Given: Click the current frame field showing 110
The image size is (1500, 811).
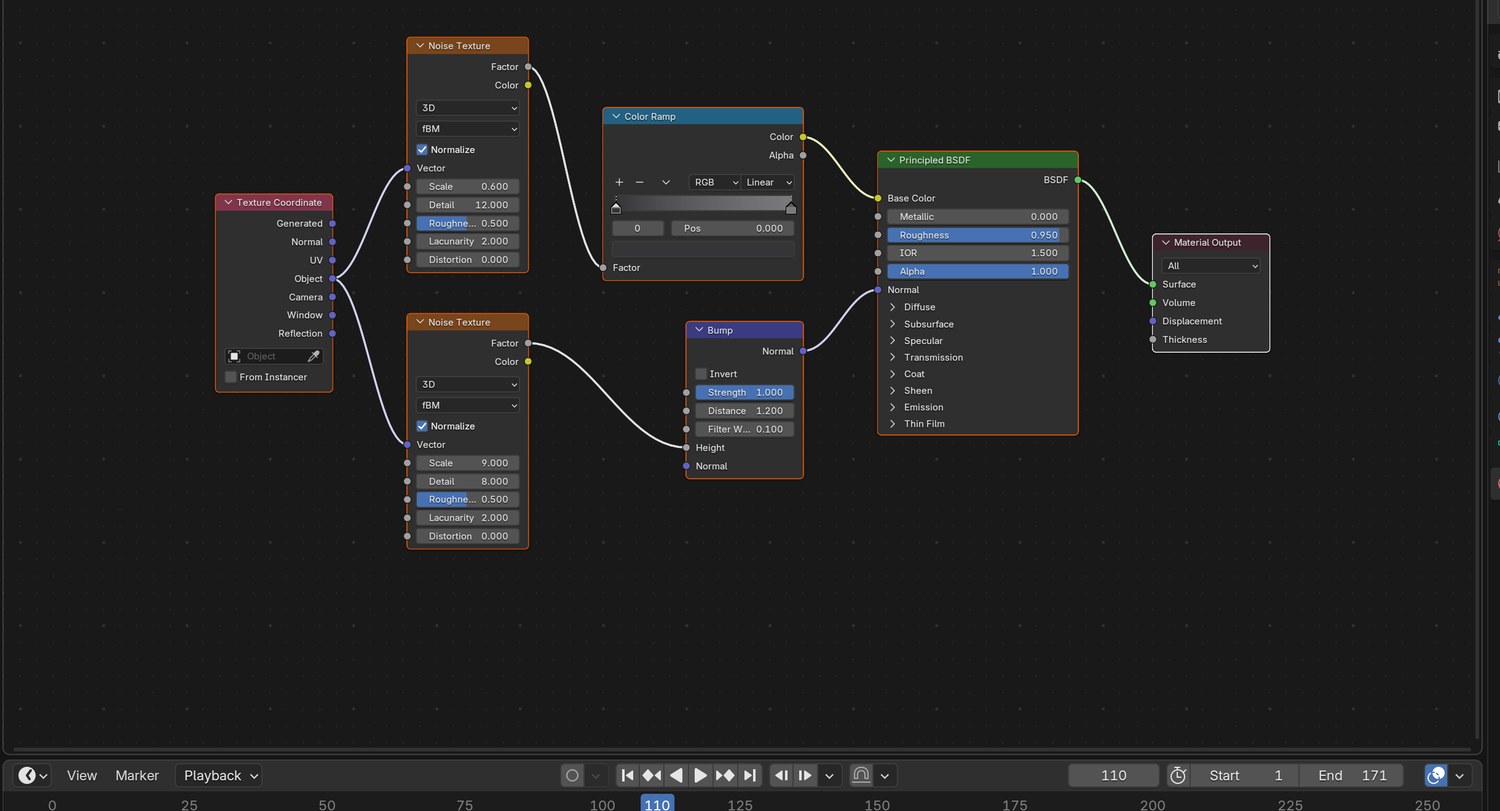Looking at the screenshot, I should pos(1114,775).
